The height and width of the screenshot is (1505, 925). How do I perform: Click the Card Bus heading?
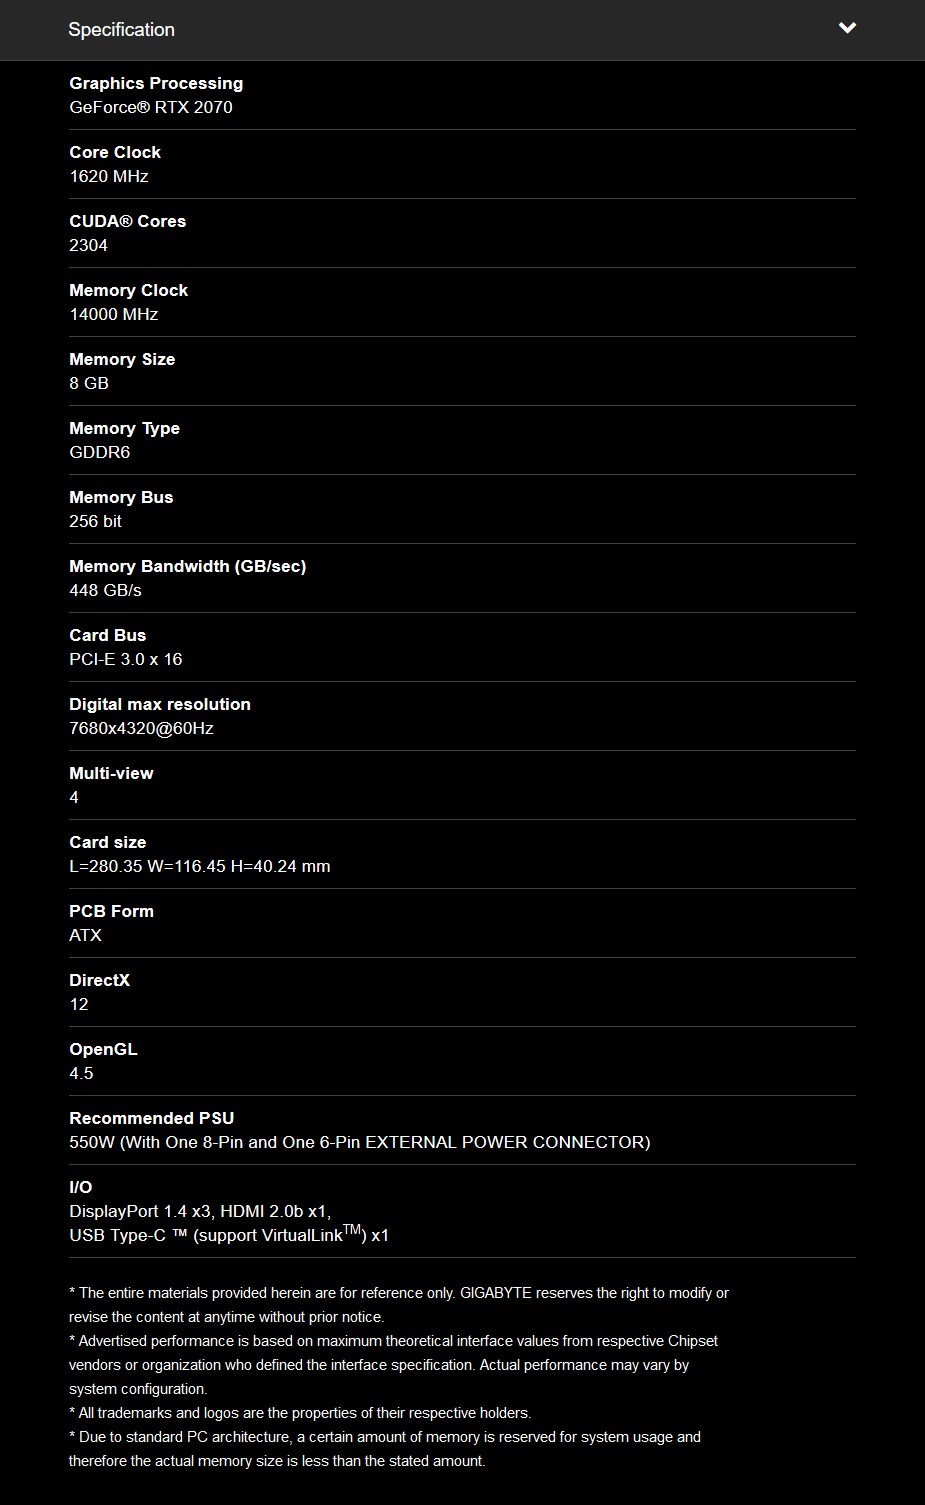[108, 635]
